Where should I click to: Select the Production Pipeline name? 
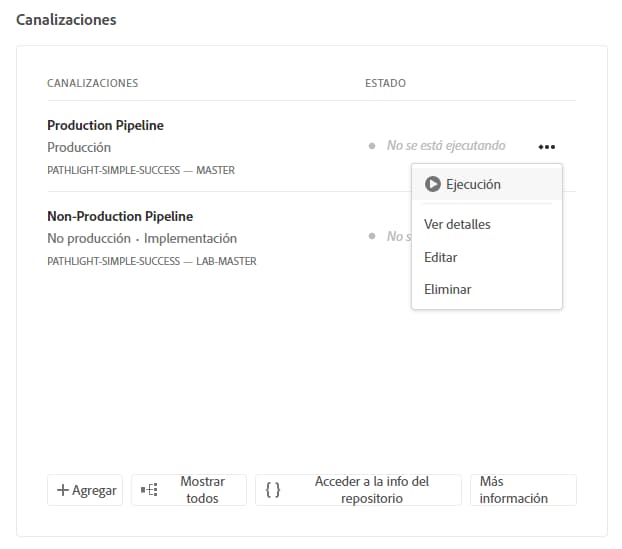click(105, 125)
